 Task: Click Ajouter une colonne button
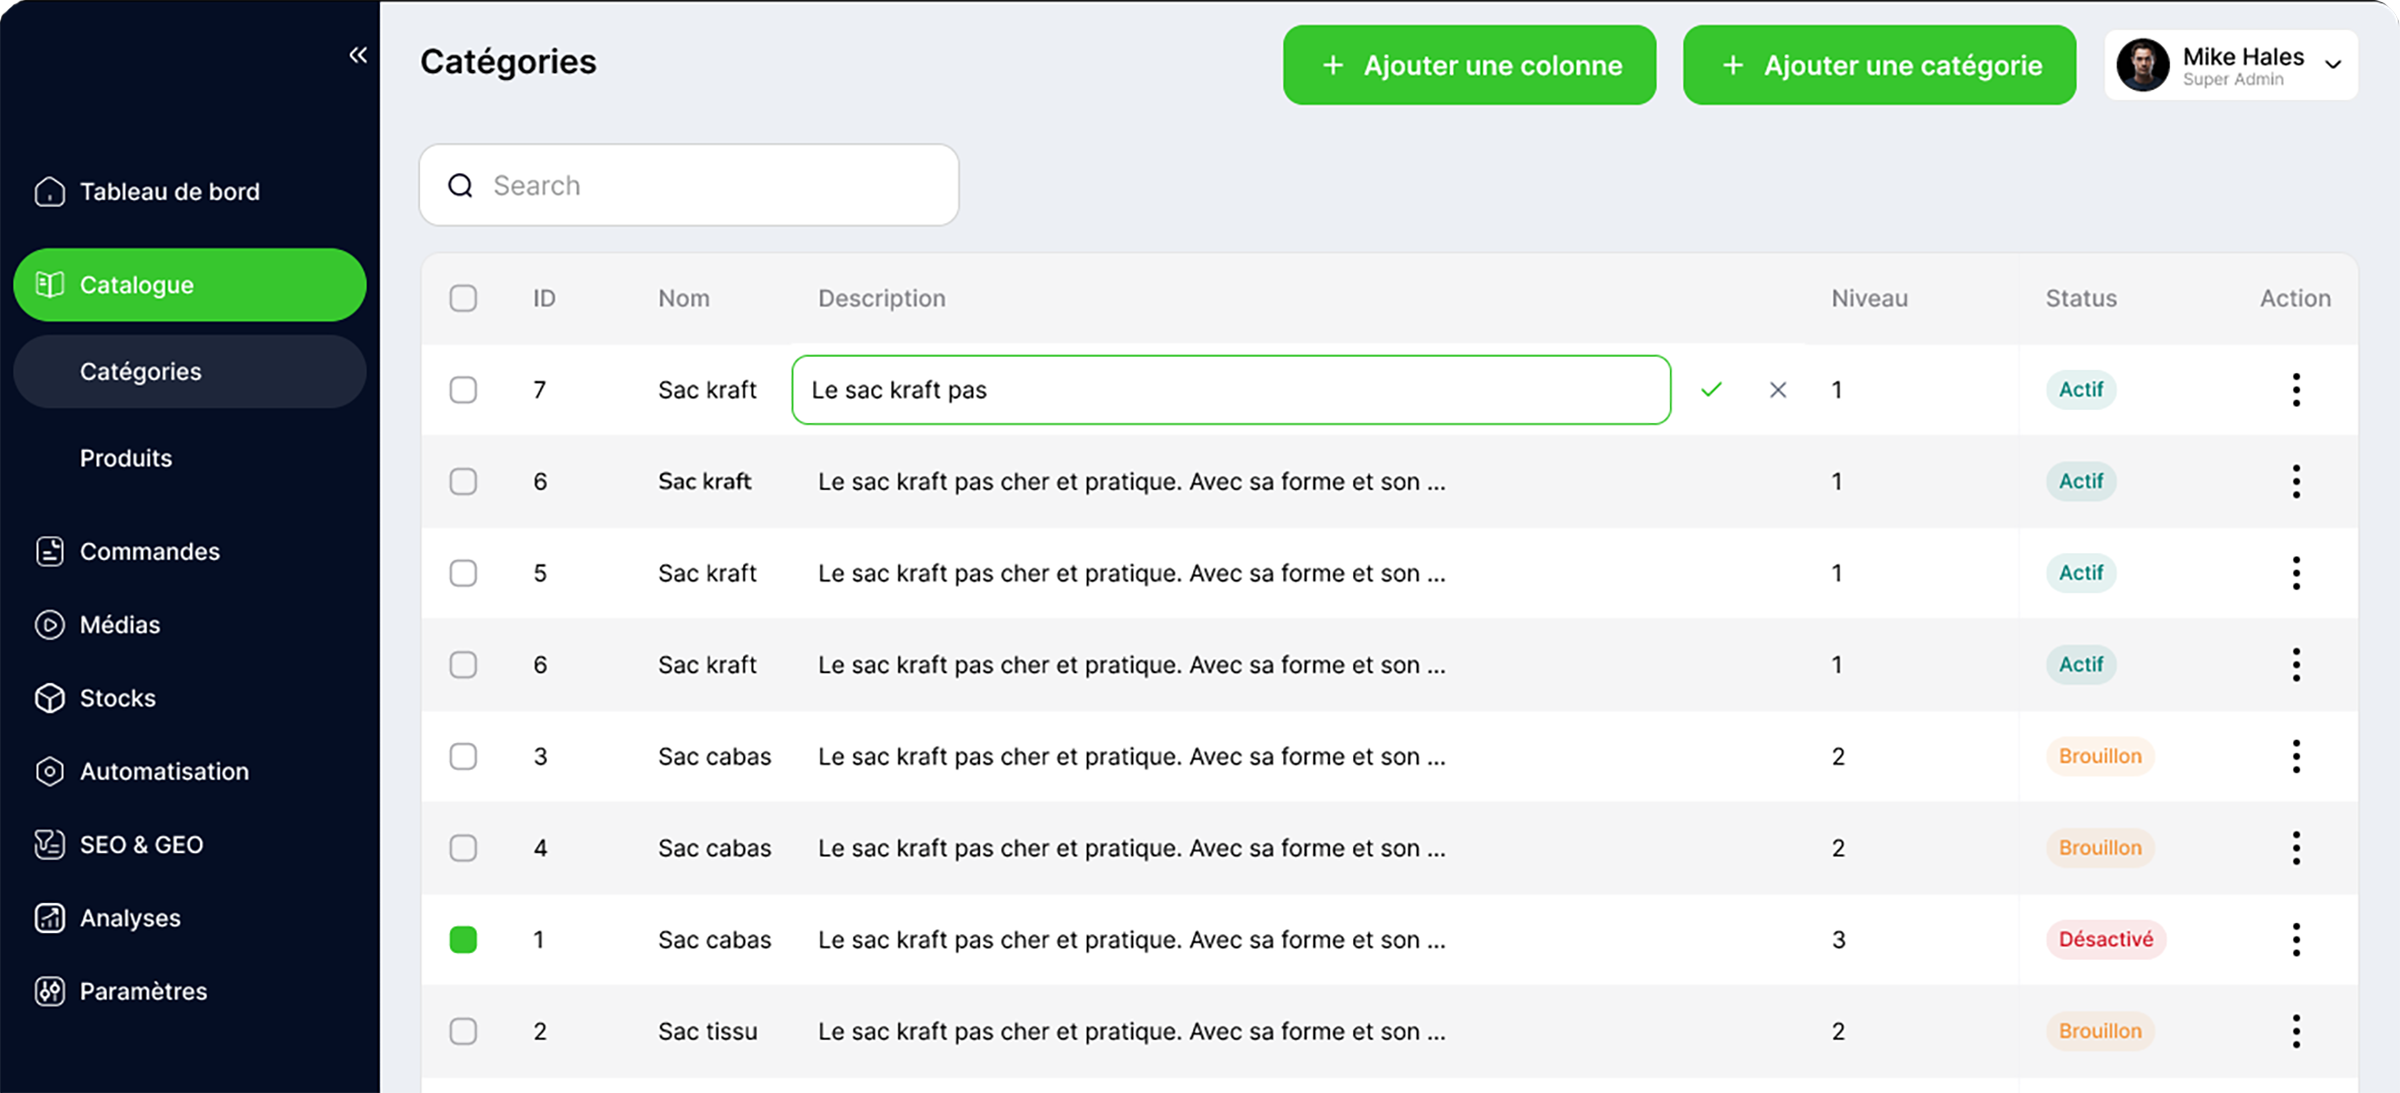coord(1469,65)
